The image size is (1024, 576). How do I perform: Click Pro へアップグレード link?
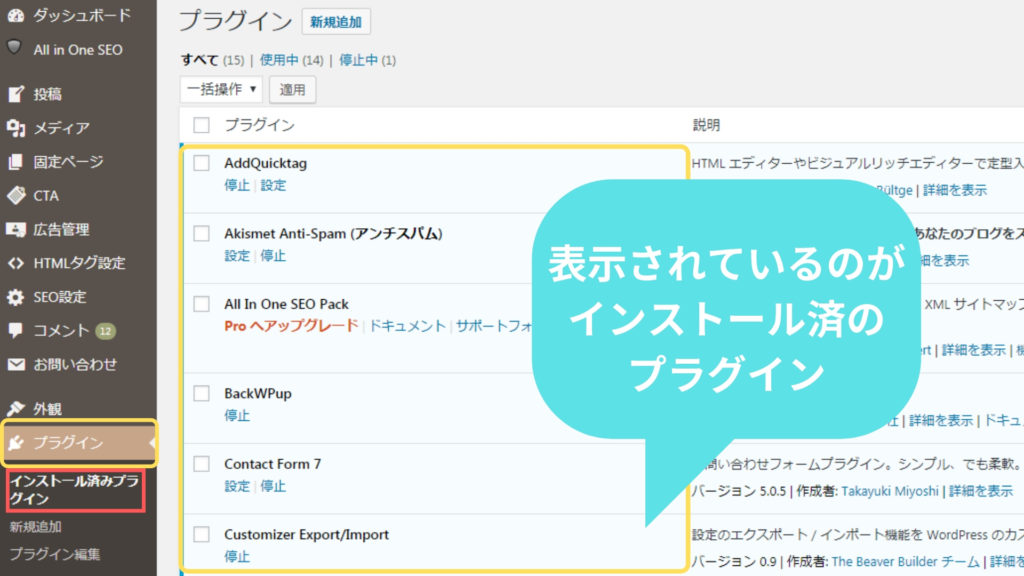[291, 326]
